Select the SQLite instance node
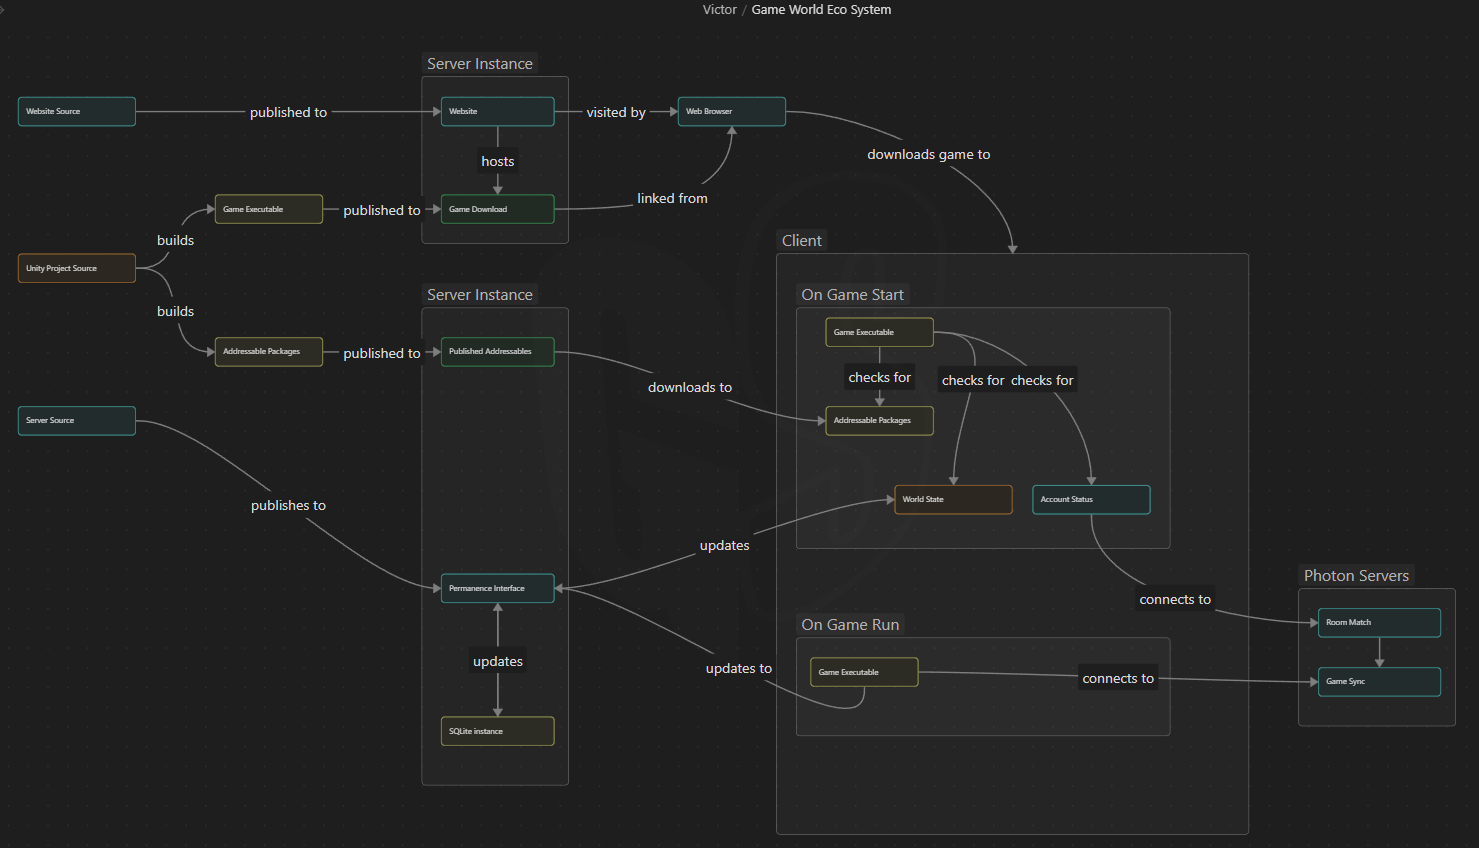1479x848 pixels. 497,731
